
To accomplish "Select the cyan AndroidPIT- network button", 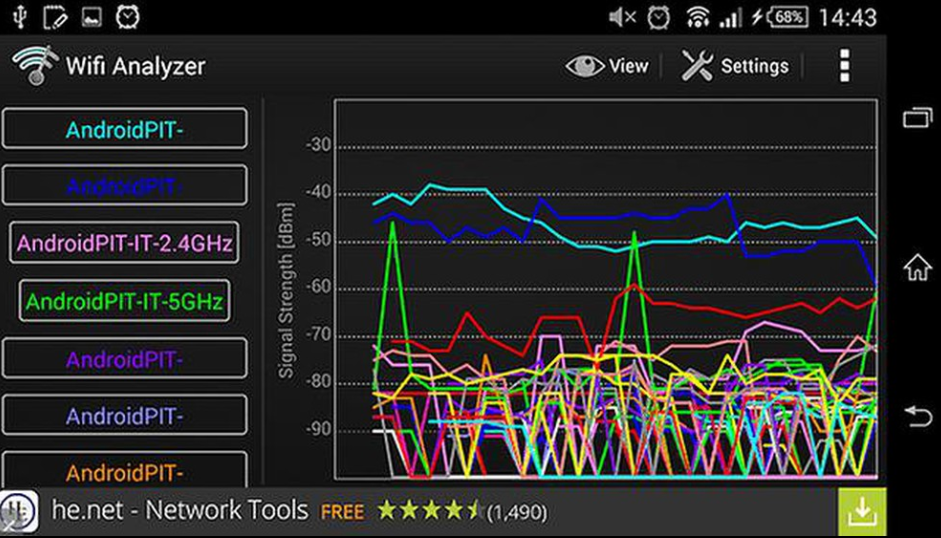I will [x=124, y=128].
